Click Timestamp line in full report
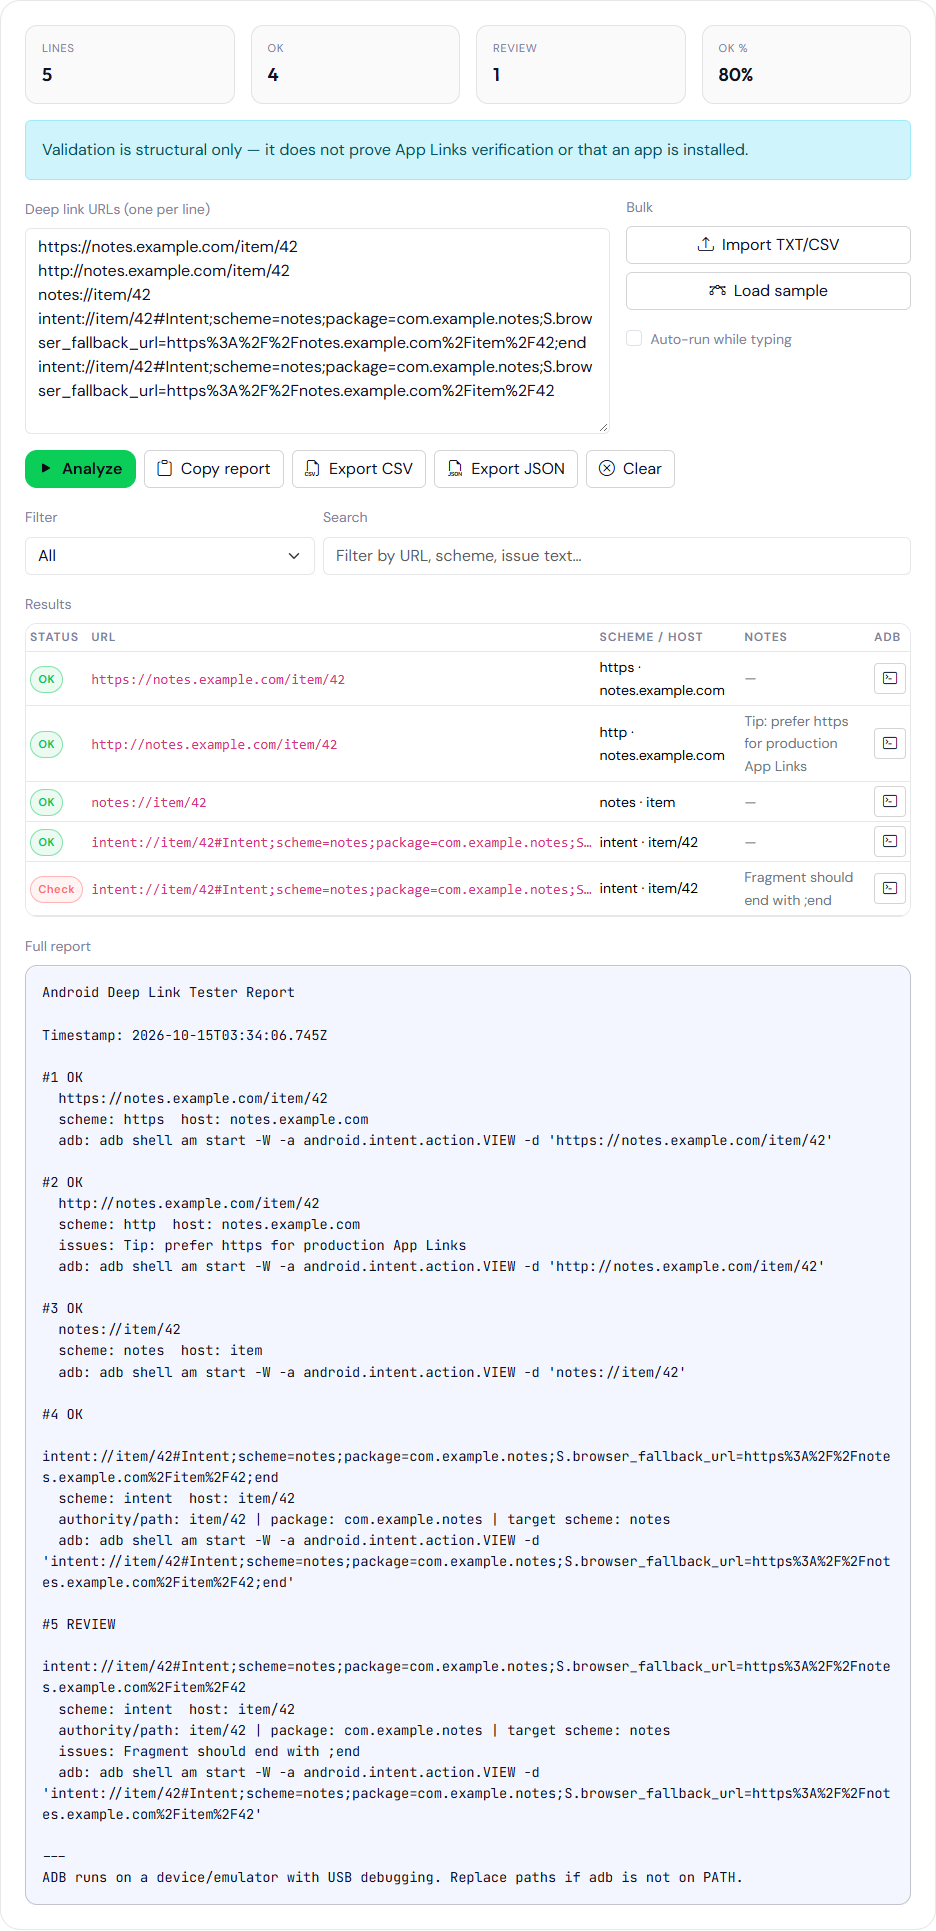Viewport: 936px width, 1931px height. (x=185, y=1036)
